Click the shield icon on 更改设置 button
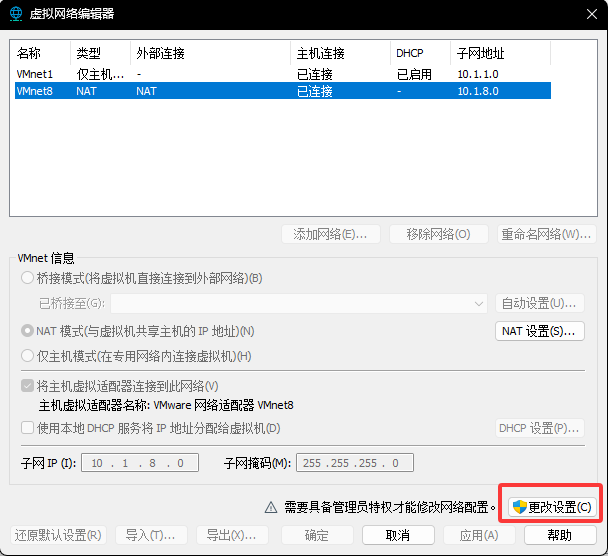Viewport: 609px width, 557px height. click(519, 507)
